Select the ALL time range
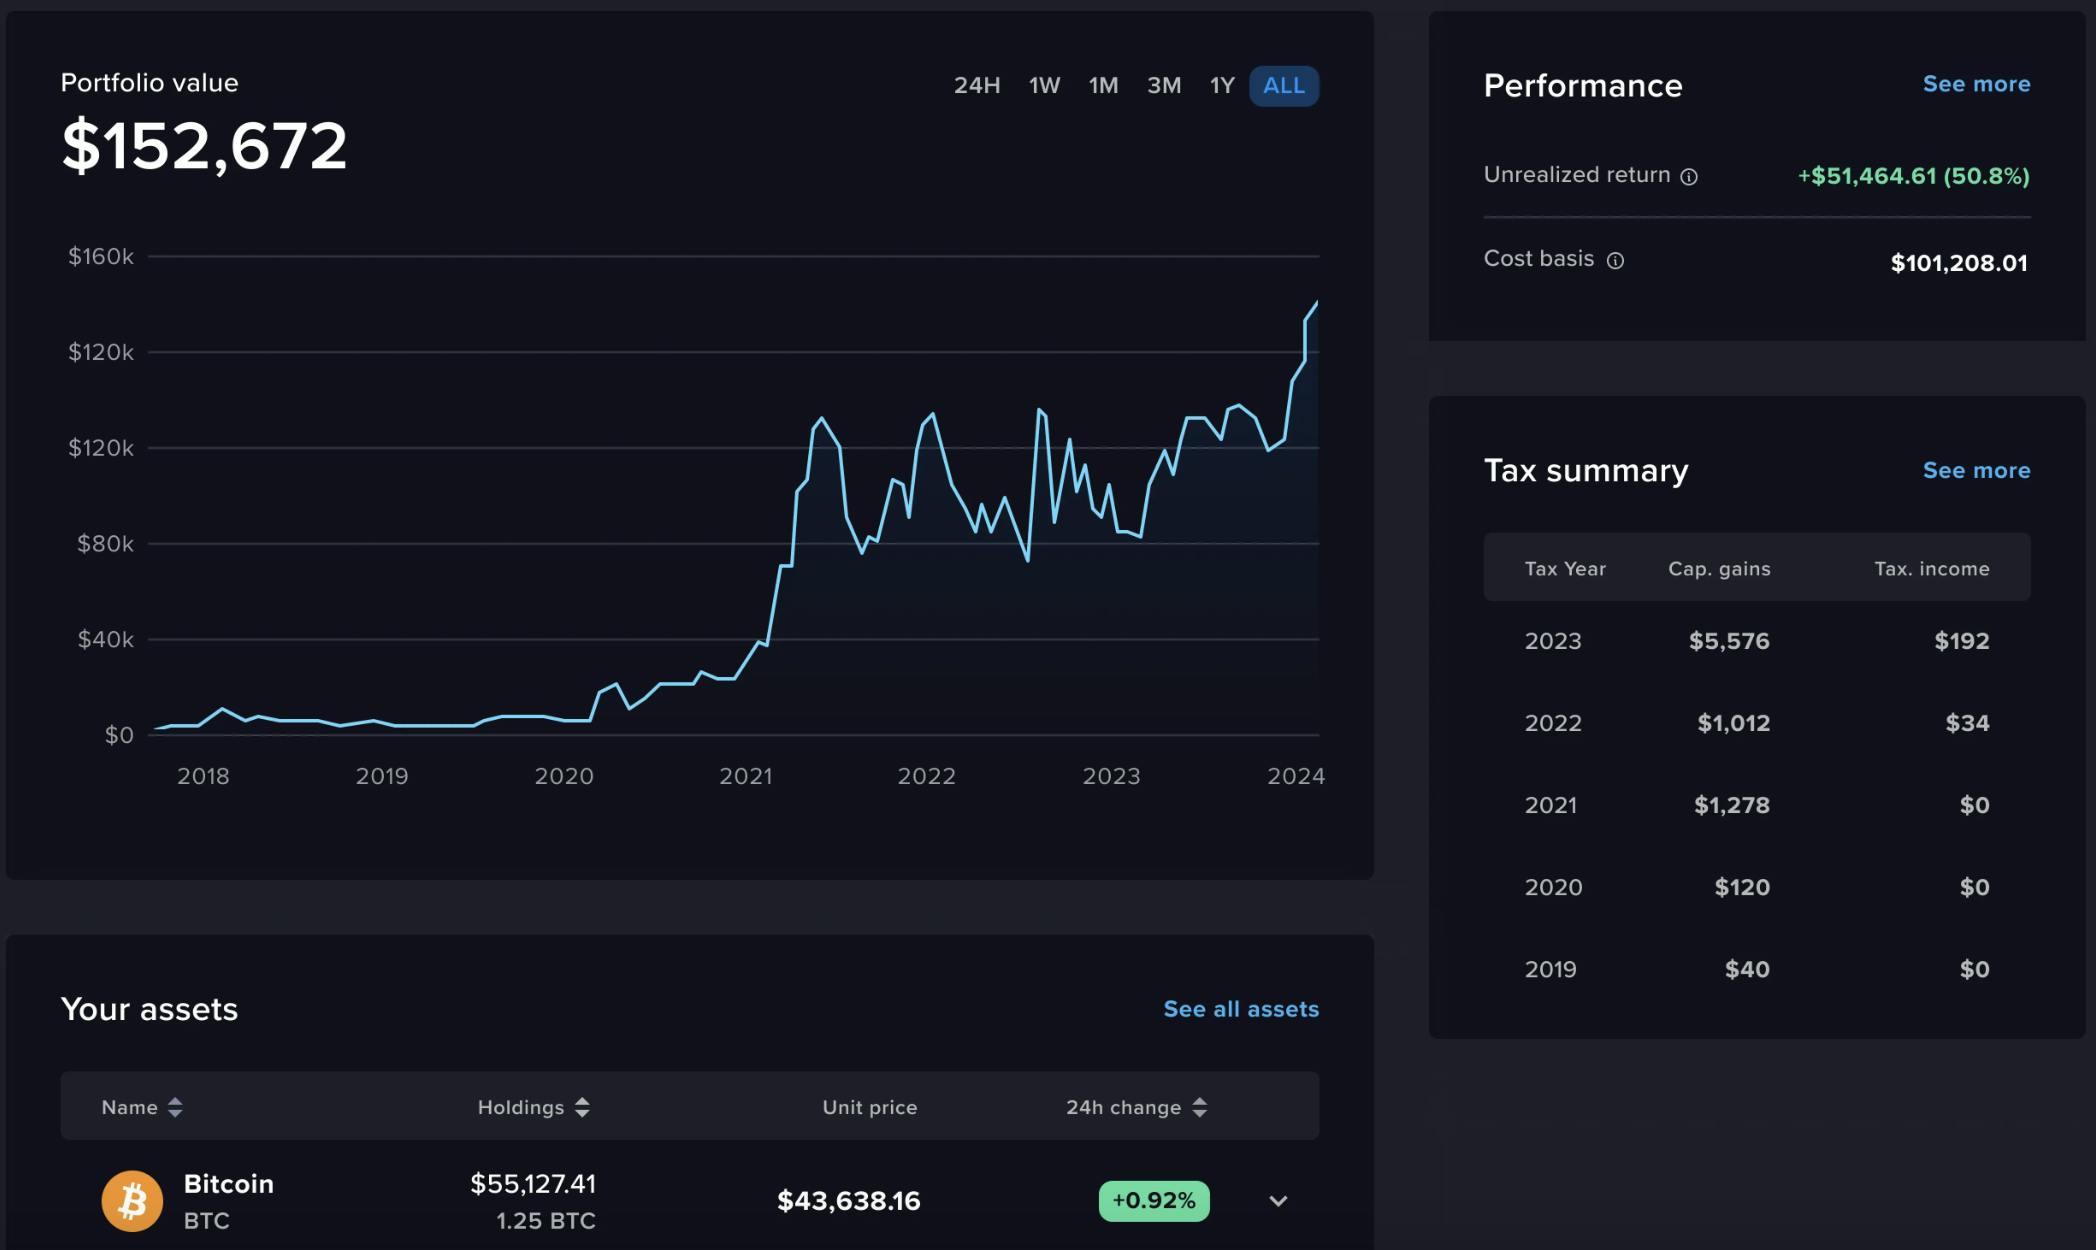 (x=1283, y=86)
